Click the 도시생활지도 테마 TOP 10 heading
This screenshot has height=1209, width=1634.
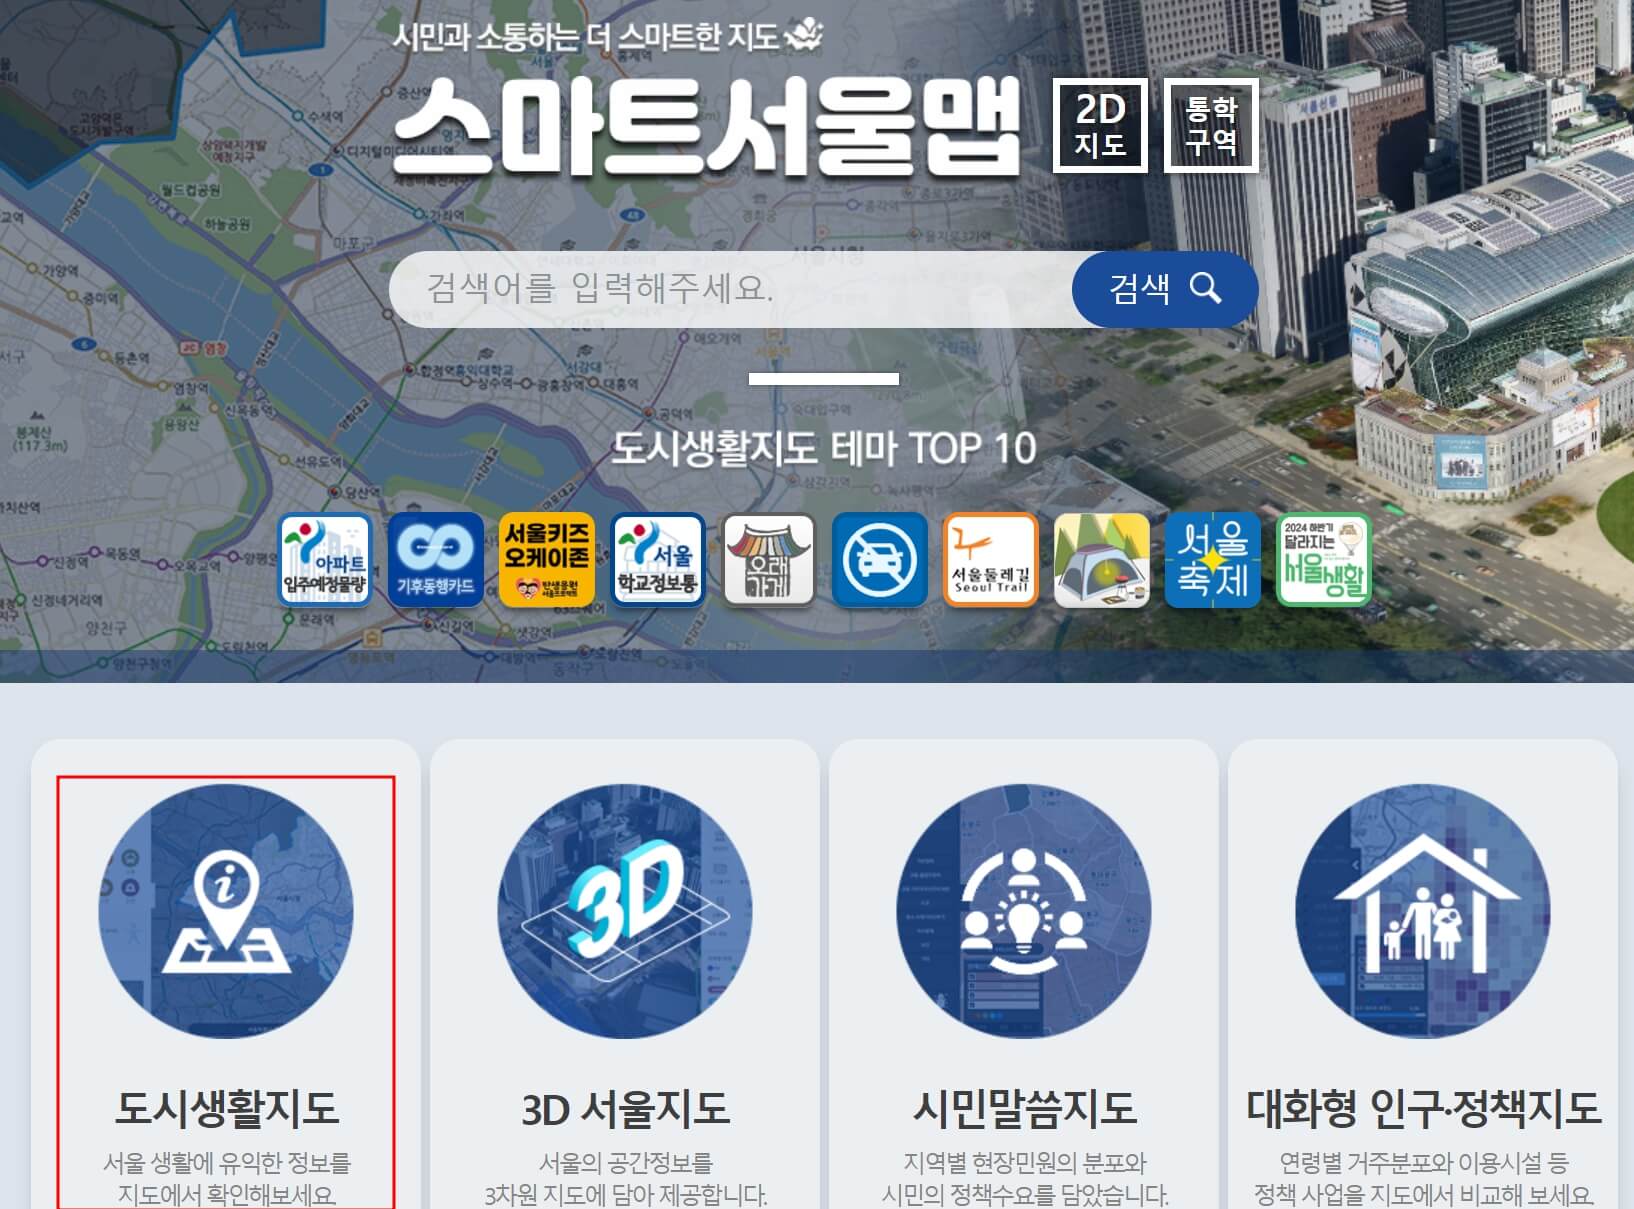(824, 449)
